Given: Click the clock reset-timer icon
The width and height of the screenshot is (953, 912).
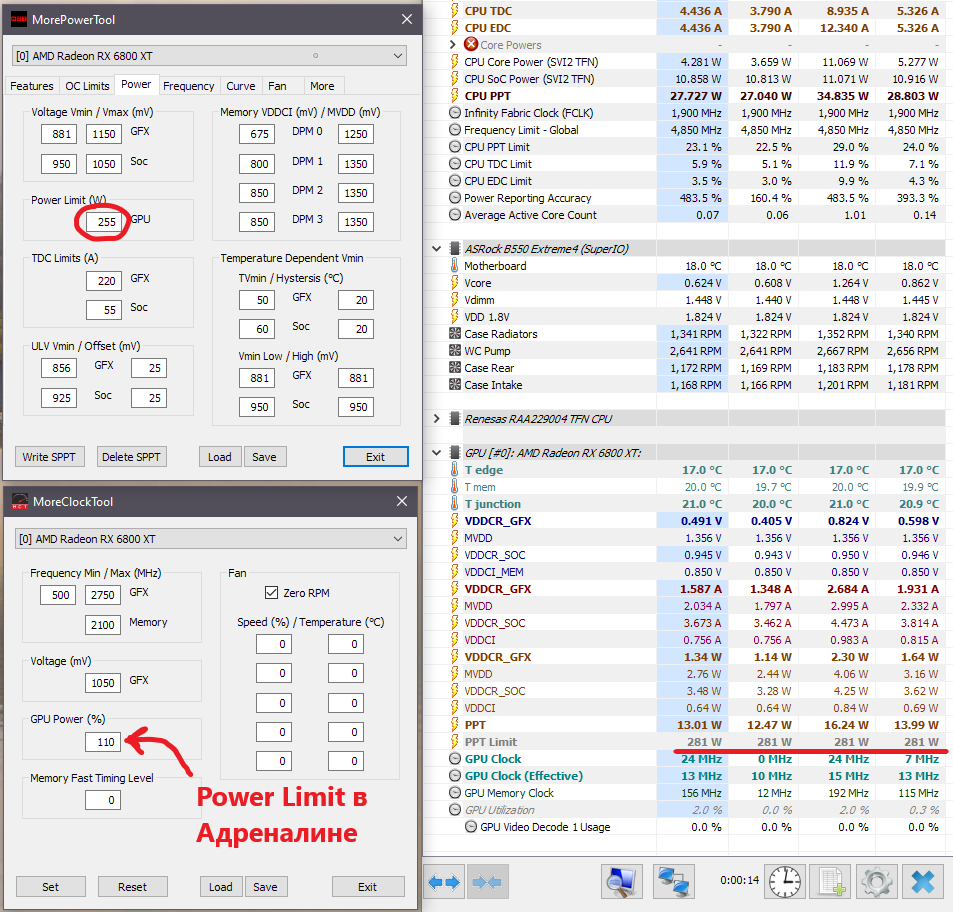Looking at the screenshot, I should [x=785, y=882].
